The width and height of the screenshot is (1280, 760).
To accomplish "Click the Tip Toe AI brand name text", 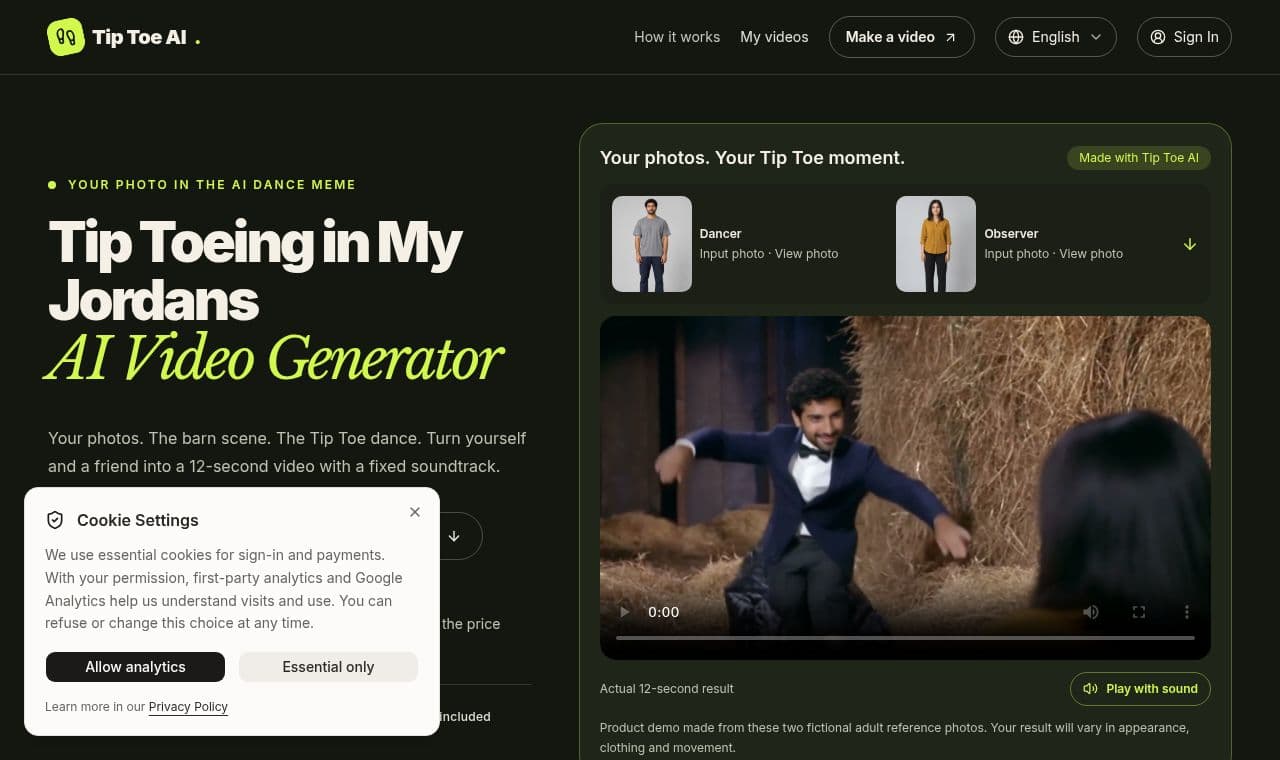I will 139,37.
